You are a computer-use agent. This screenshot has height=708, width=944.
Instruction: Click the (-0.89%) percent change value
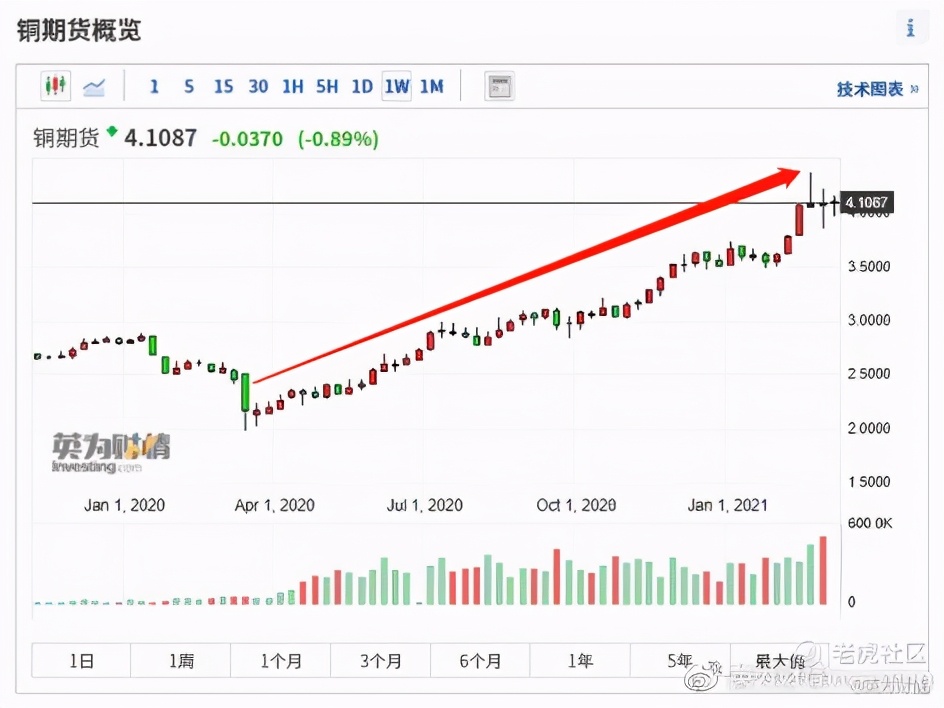(x=338, y=139)
